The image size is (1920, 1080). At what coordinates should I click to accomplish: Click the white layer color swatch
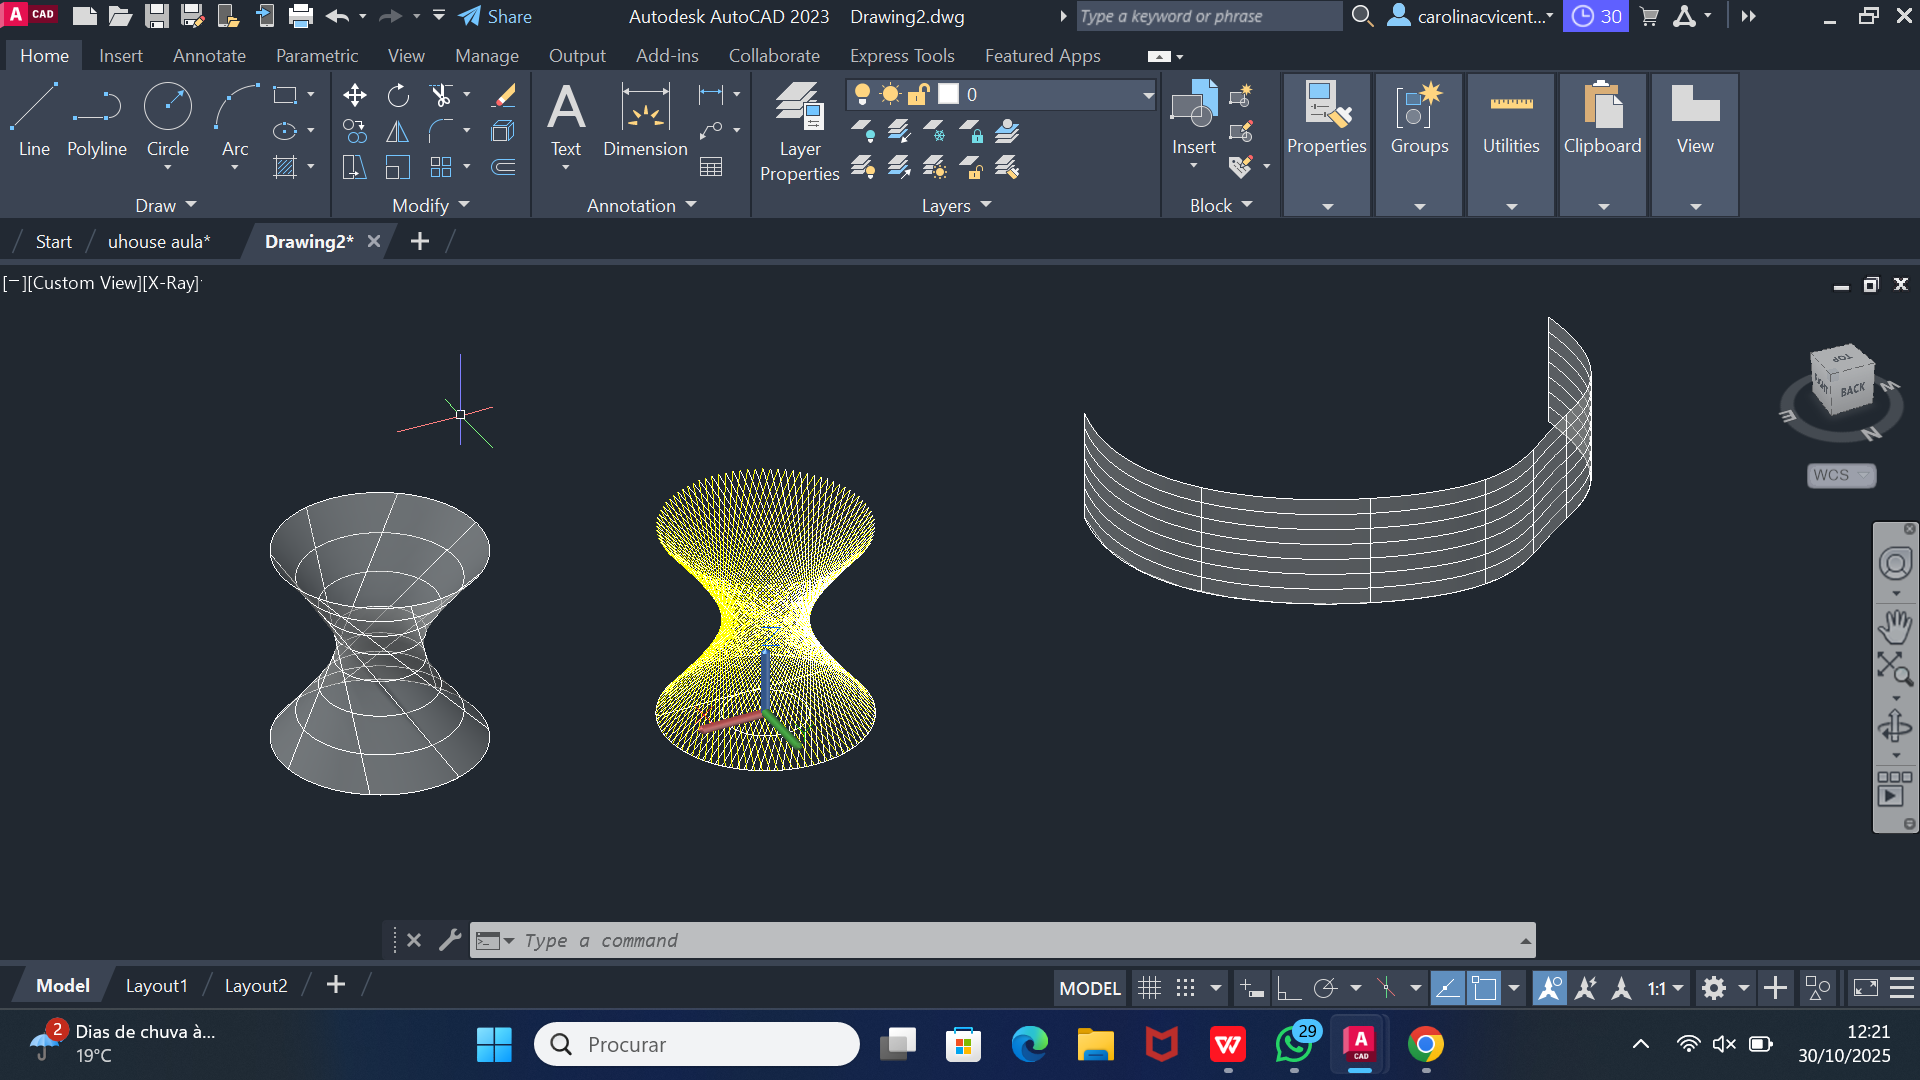click(x=948, y=94)
